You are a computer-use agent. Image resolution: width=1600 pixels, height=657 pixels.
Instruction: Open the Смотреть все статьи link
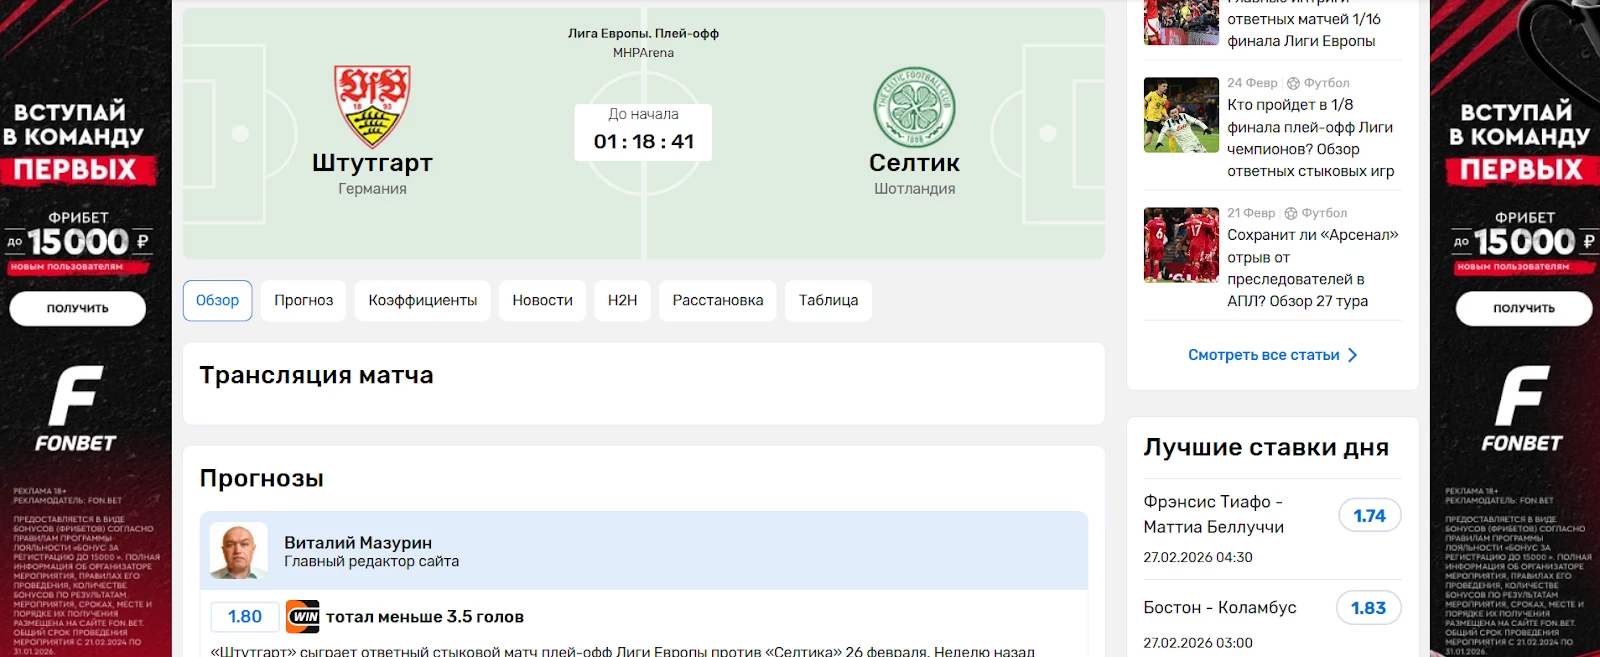[1263, 355]
